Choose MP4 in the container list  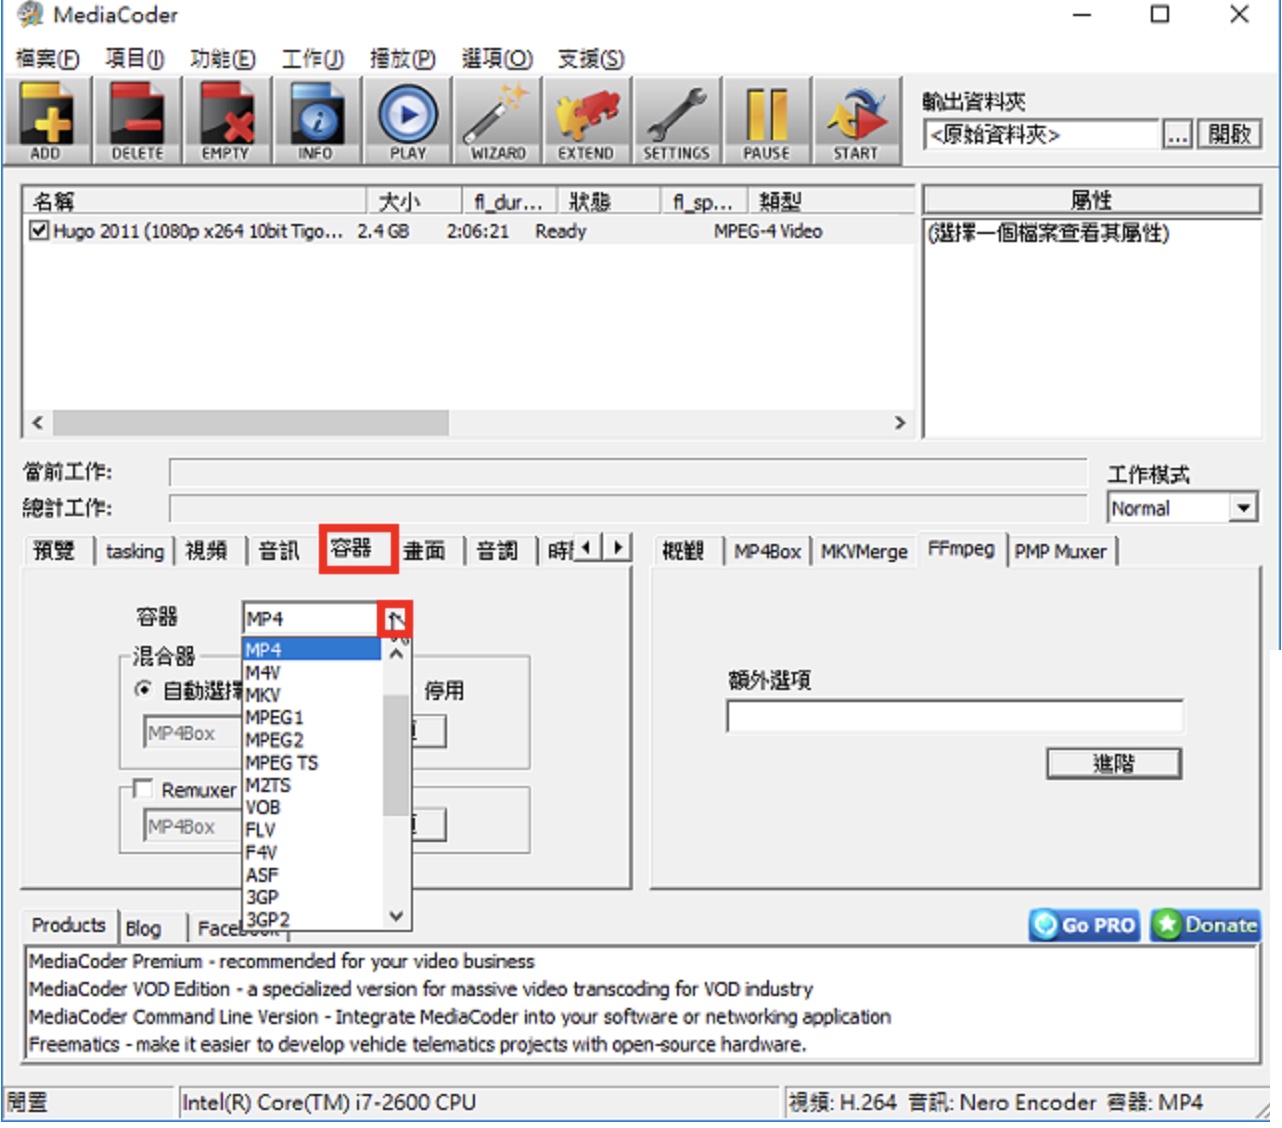(x=312, y=650)
